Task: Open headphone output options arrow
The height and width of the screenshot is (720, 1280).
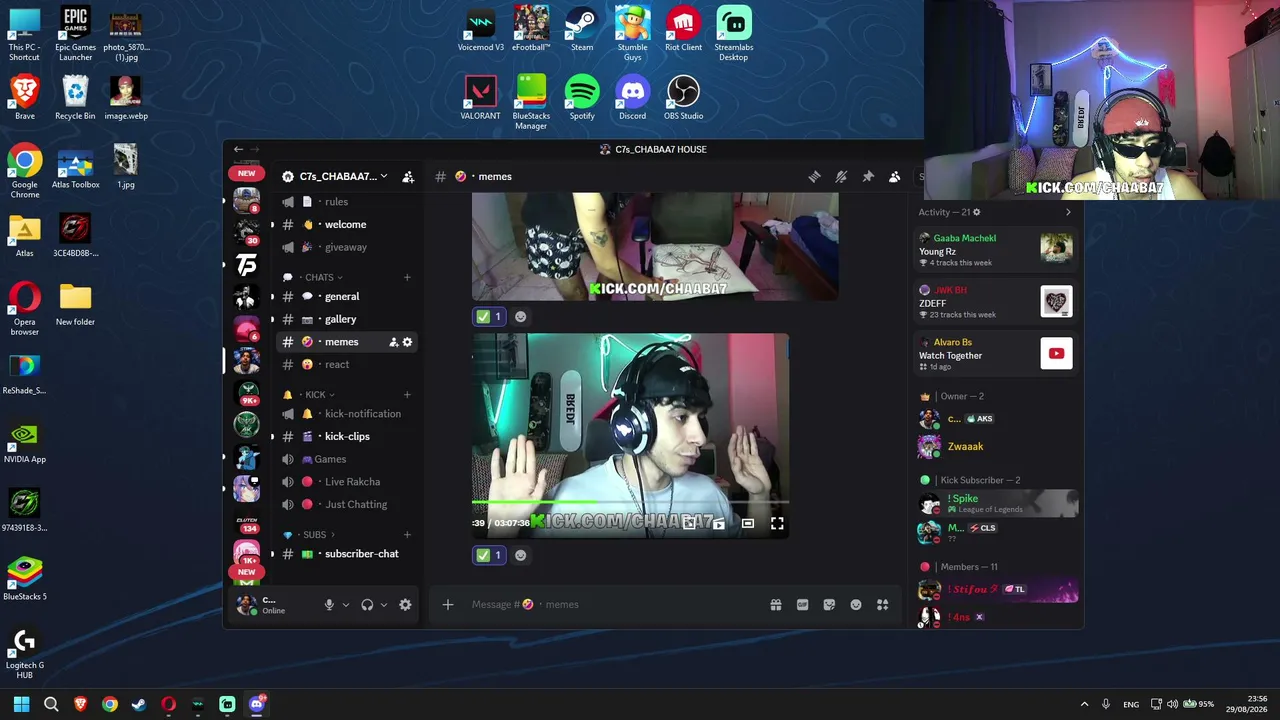Action: click(x=383, y=605)
